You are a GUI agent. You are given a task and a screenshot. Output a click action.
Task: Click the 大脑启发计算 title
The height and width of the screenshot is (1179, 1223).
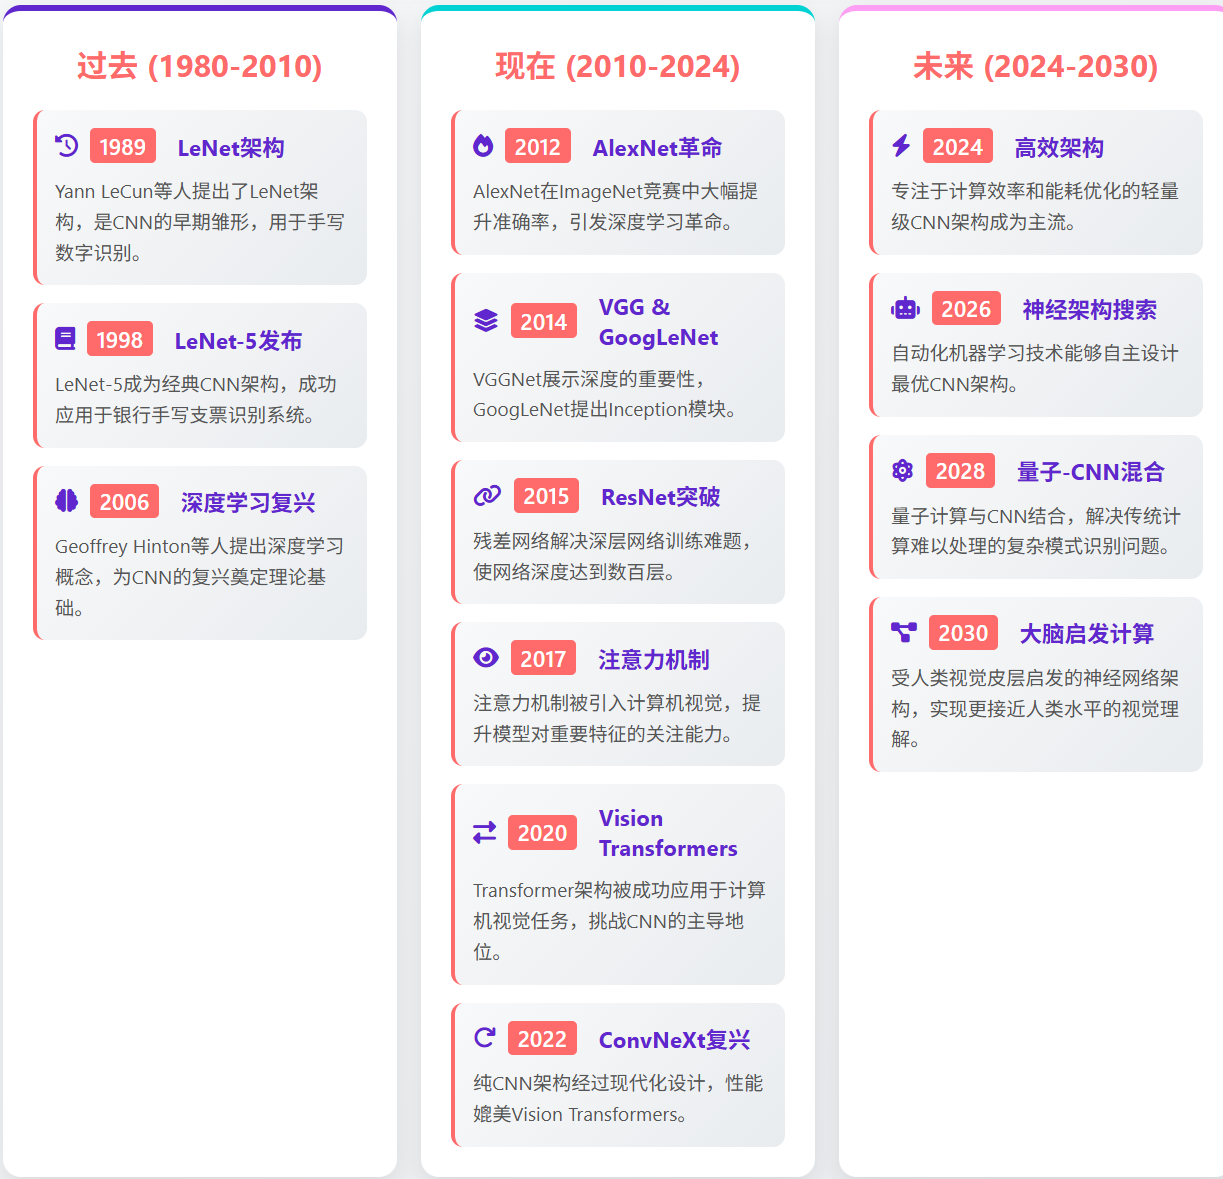[1087, 633]
